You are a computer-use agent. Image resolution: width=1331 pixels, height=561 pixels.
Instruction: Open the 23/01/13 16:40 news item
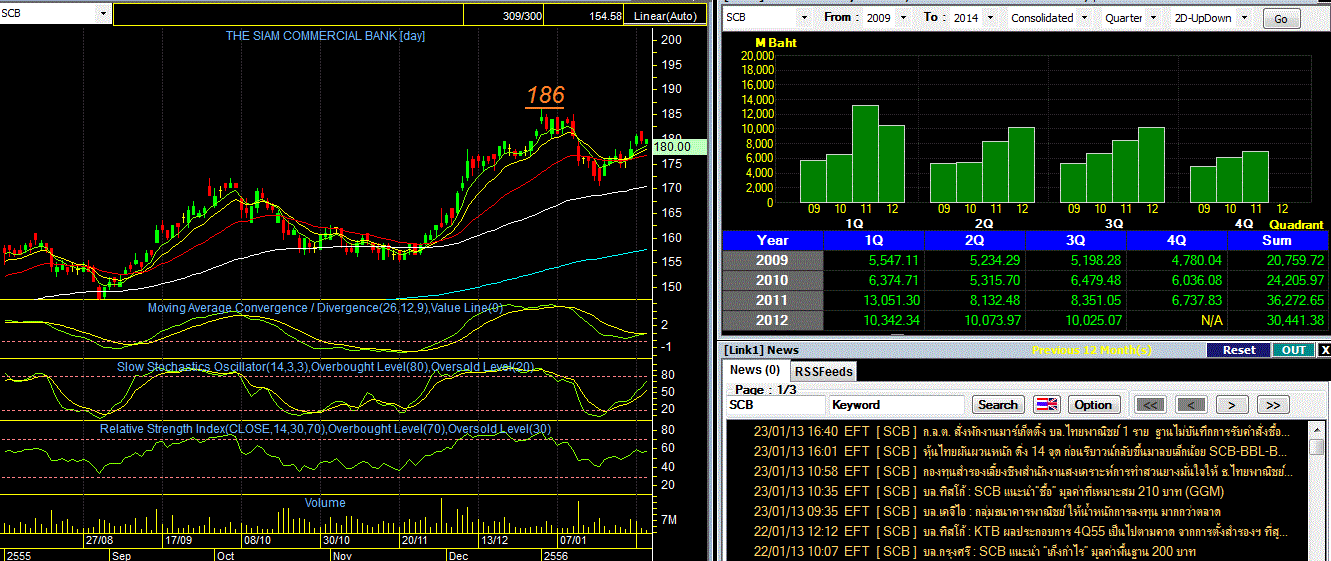[x=1015, y=431]
